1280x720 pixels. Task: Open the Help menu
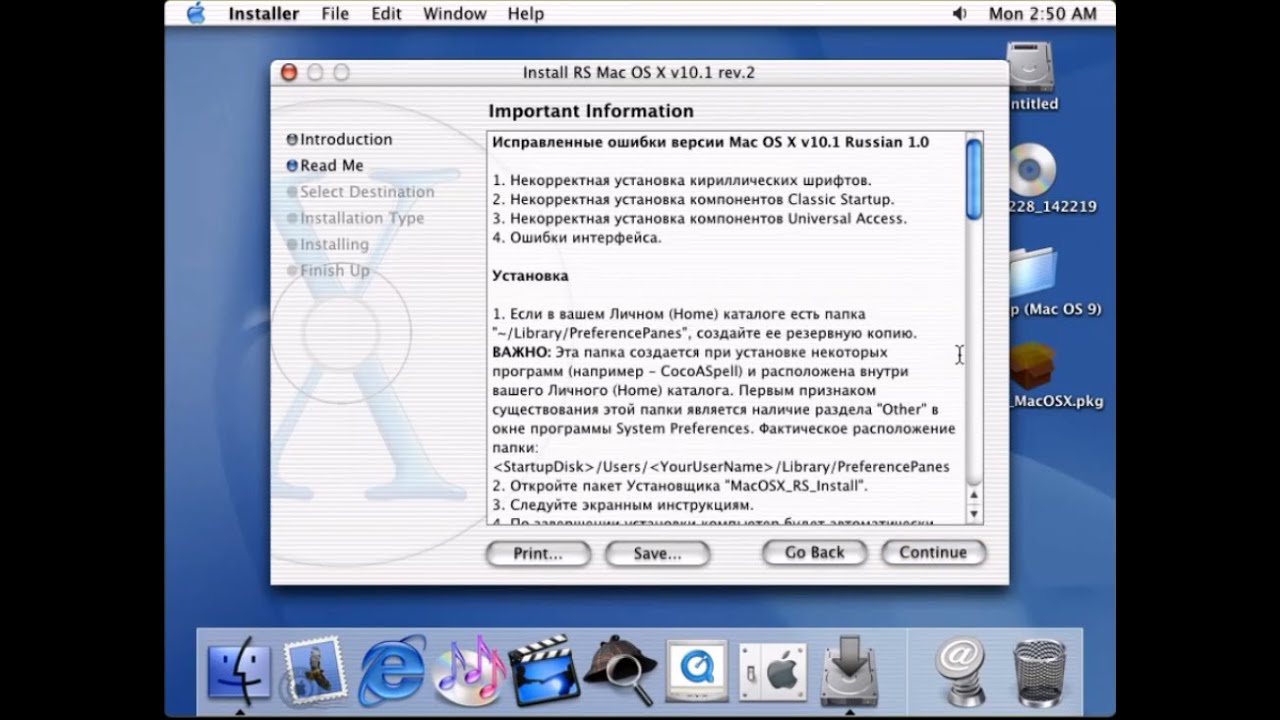(525, 13)
